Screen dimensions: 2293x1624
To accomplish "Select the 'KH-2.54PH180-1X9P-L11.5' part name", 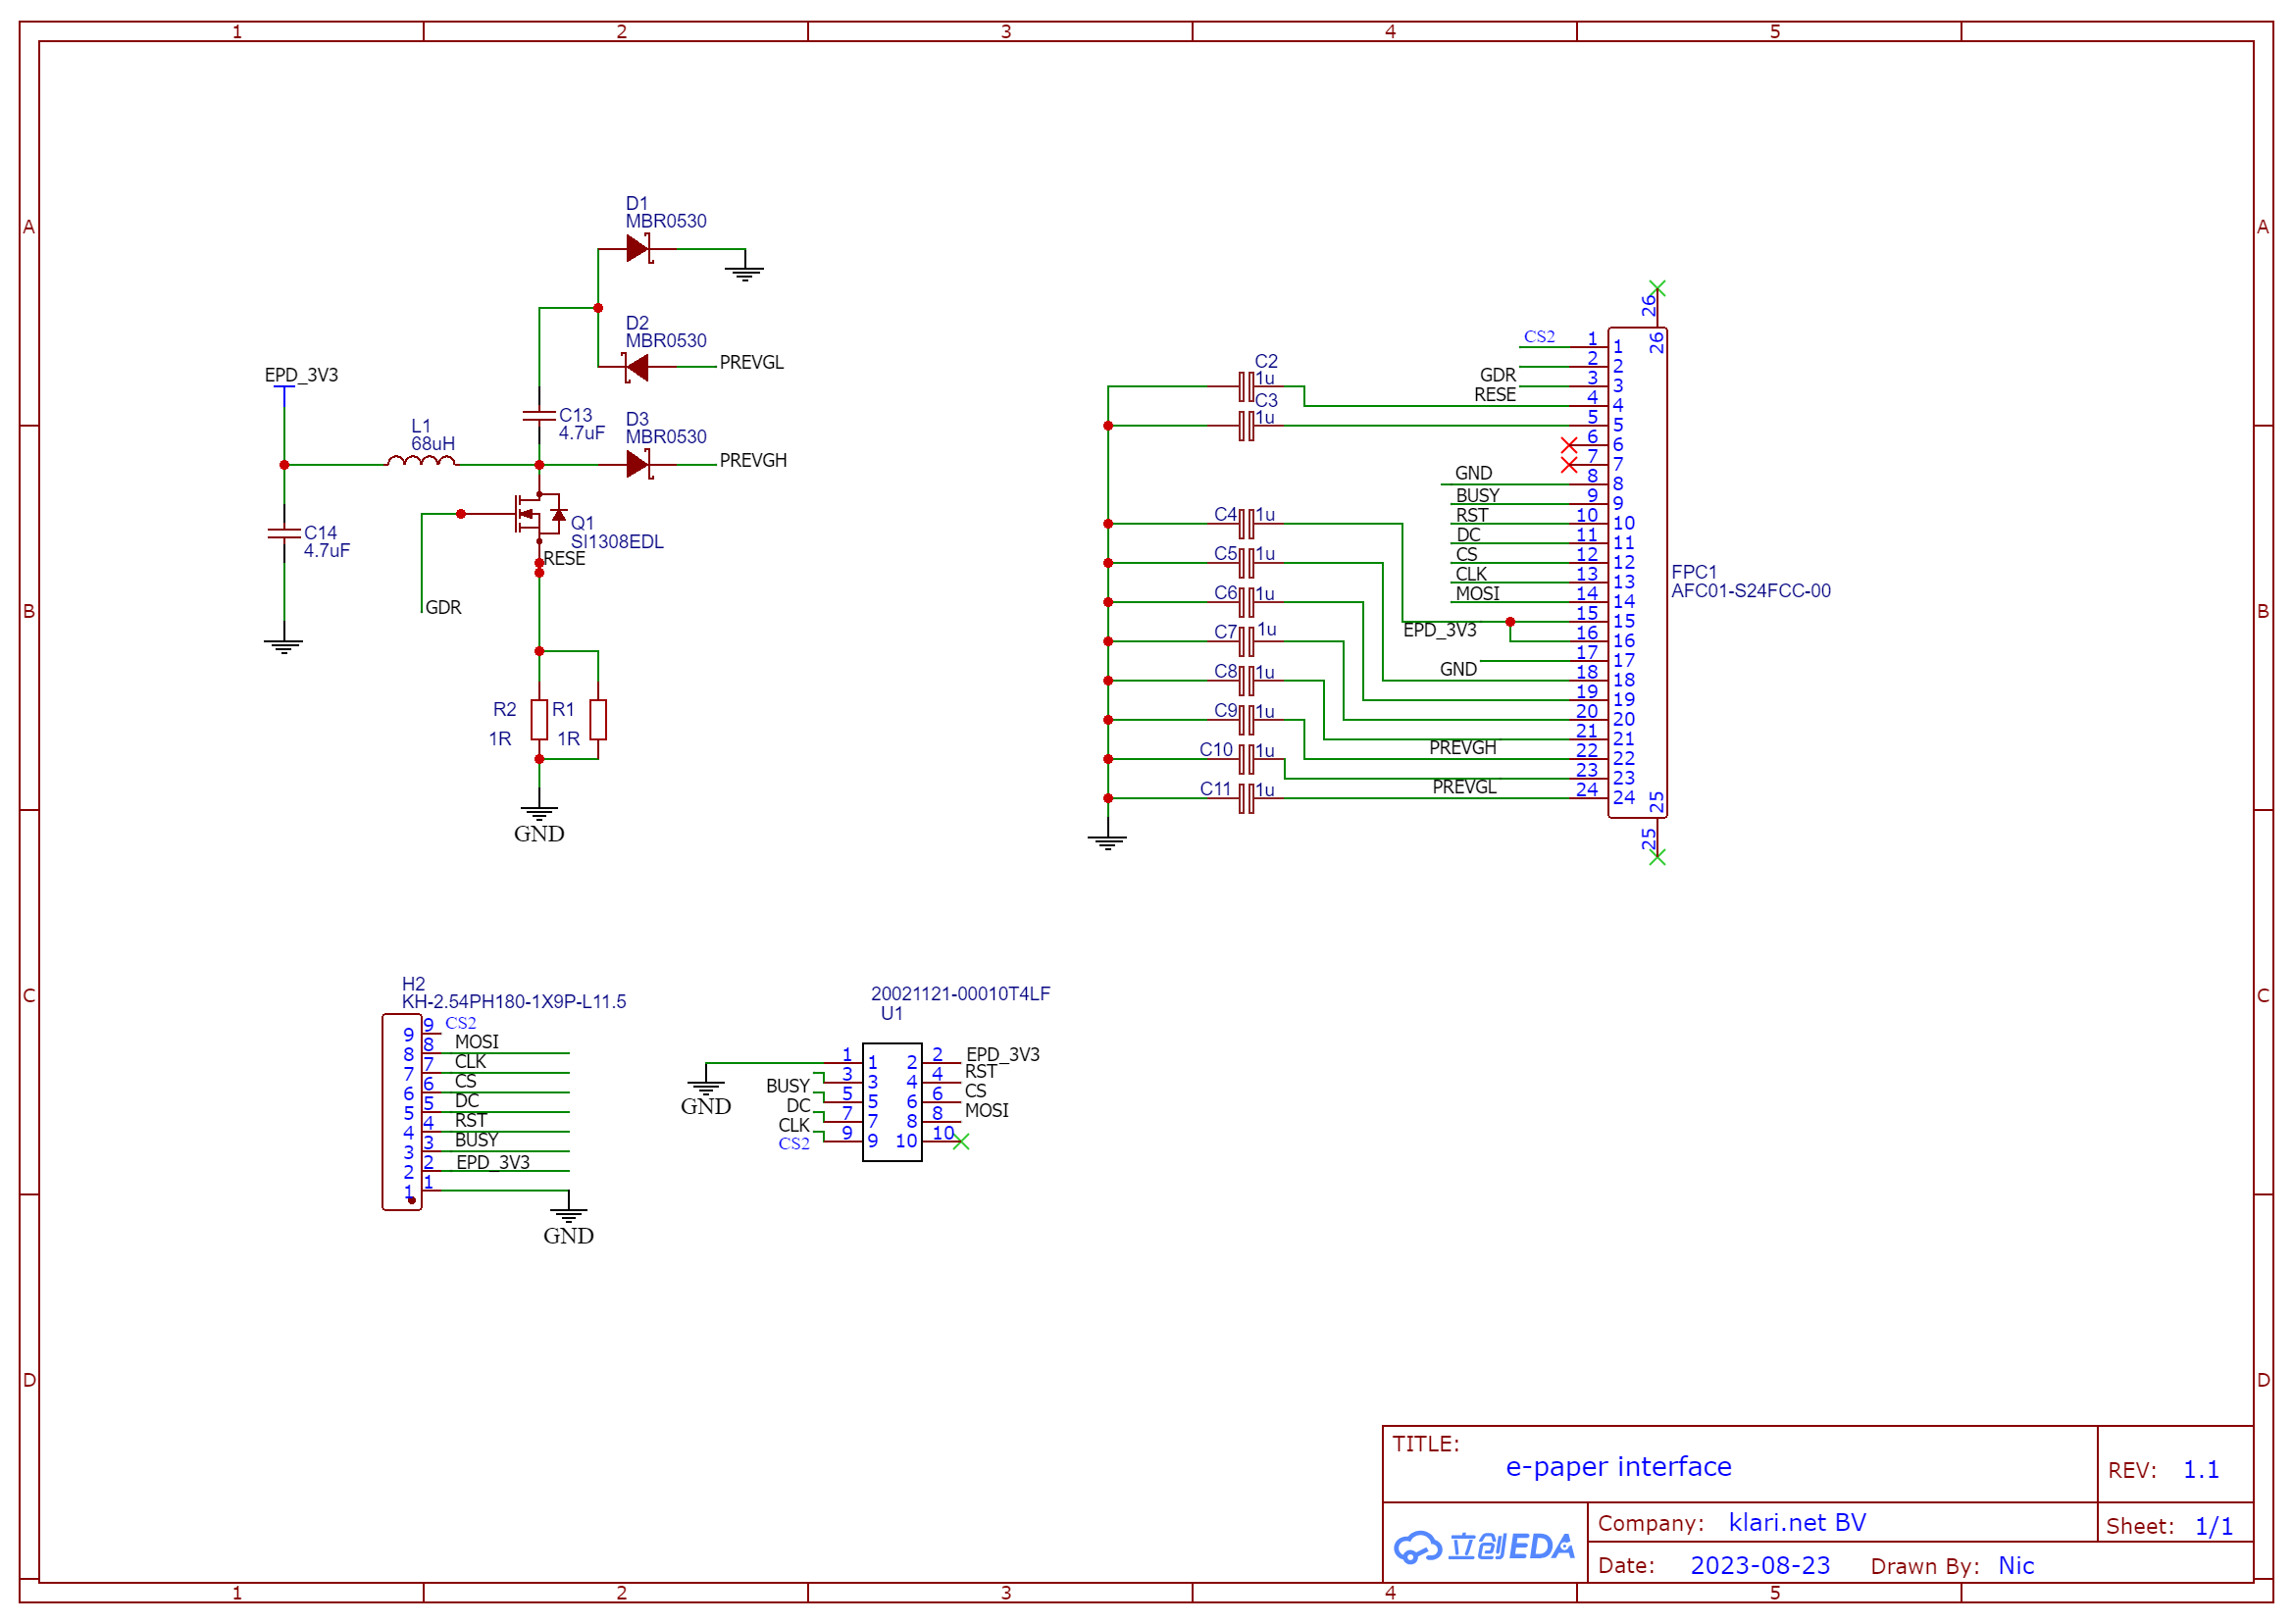I will tap(514, 1002).
